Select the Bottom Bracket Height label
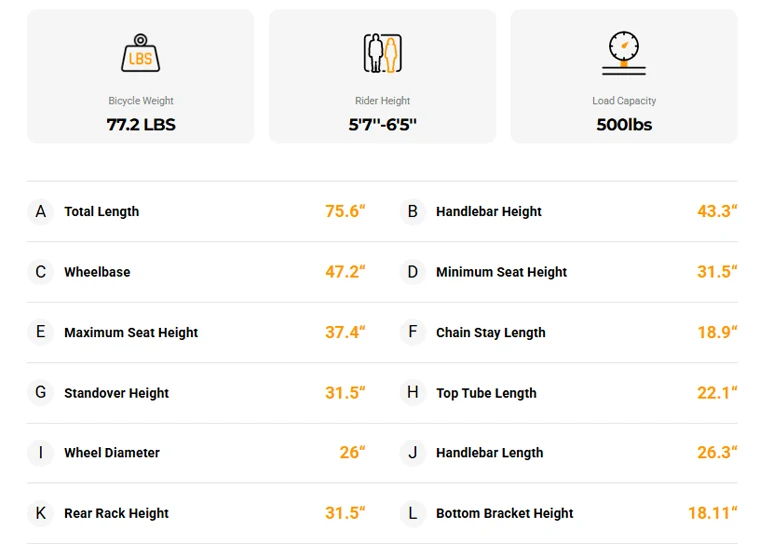 tap(504, 513)
